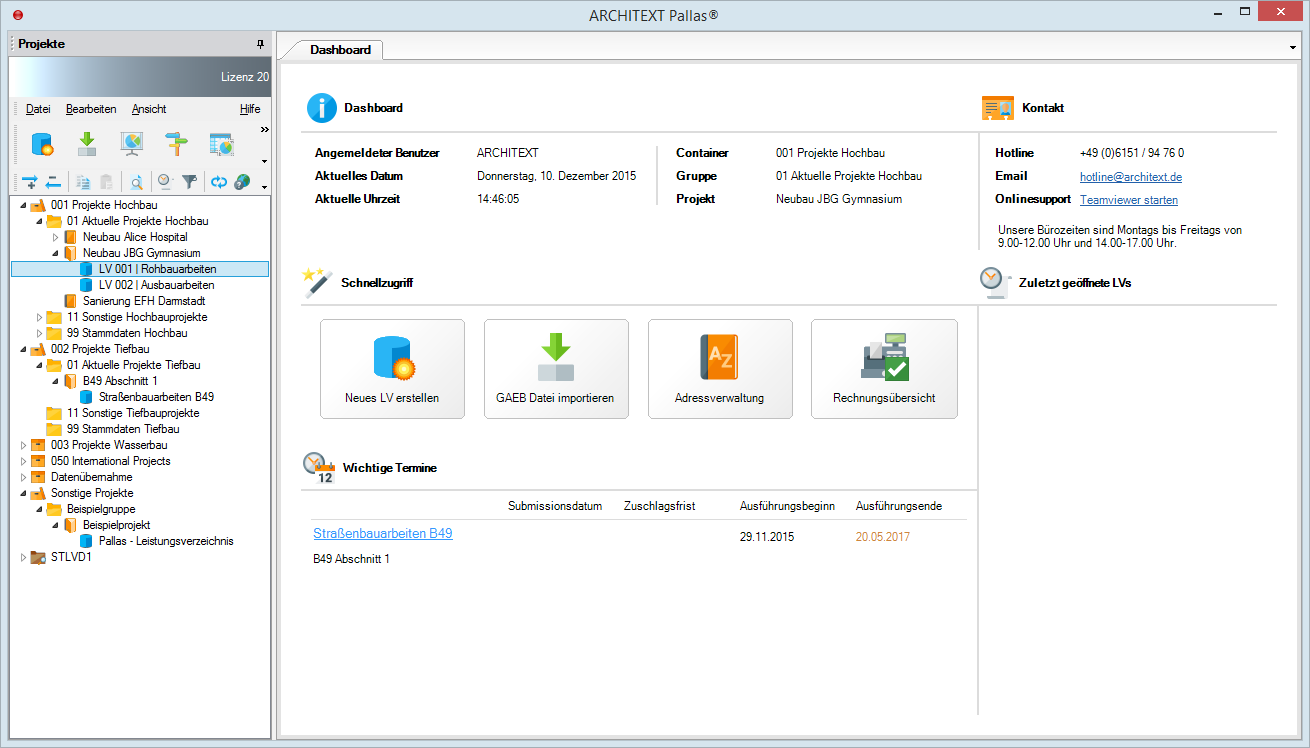
Task: Click the expand-all arrow with plus icon
Action: tap(29, 182)
